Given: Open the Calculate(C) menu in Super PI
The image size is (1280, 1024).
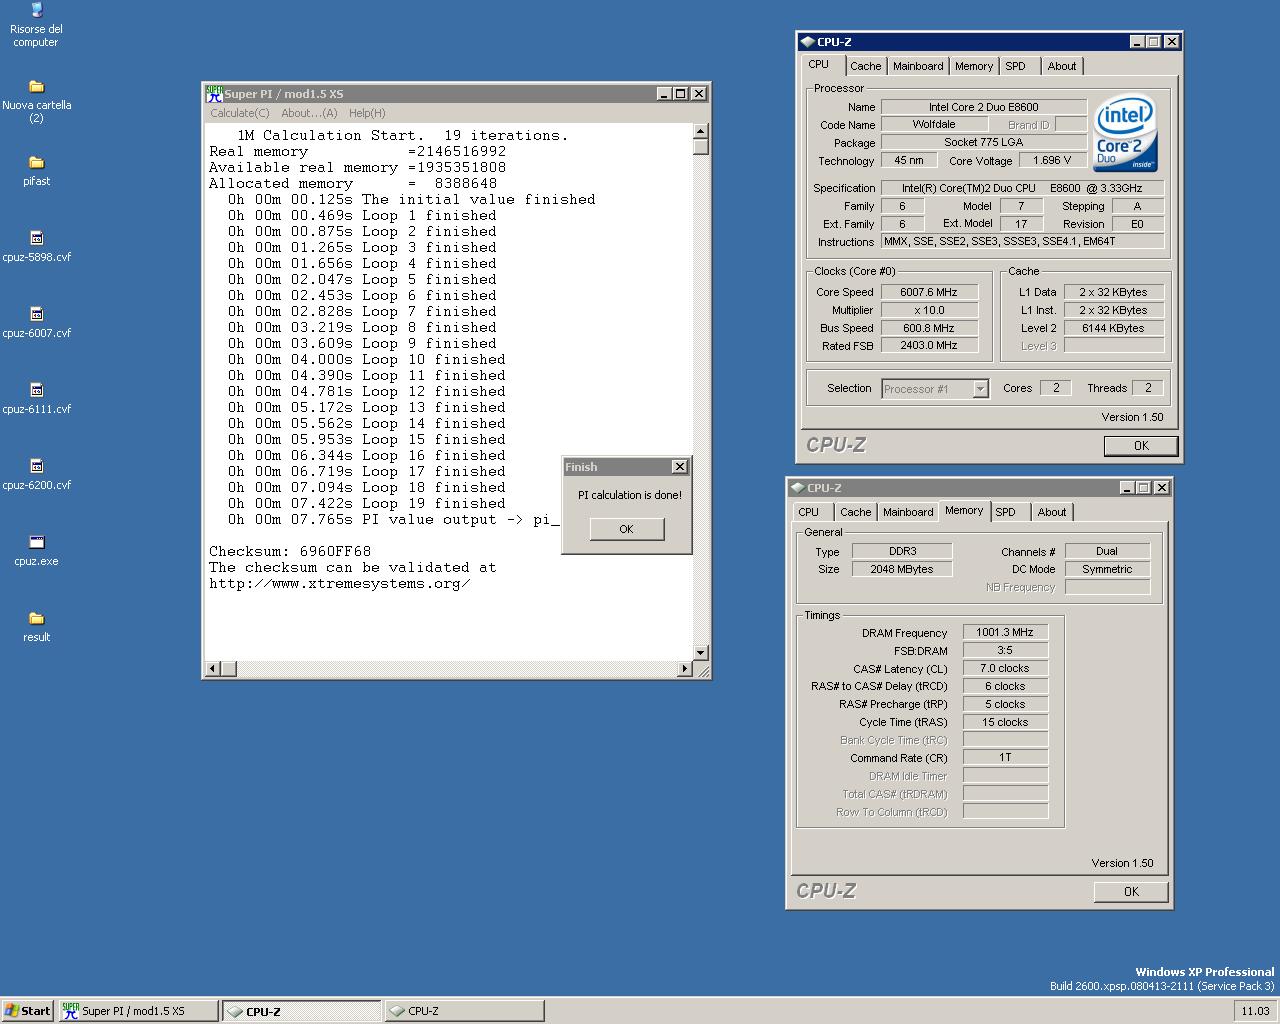Looking at the screenshot, I should coord(240,113).
